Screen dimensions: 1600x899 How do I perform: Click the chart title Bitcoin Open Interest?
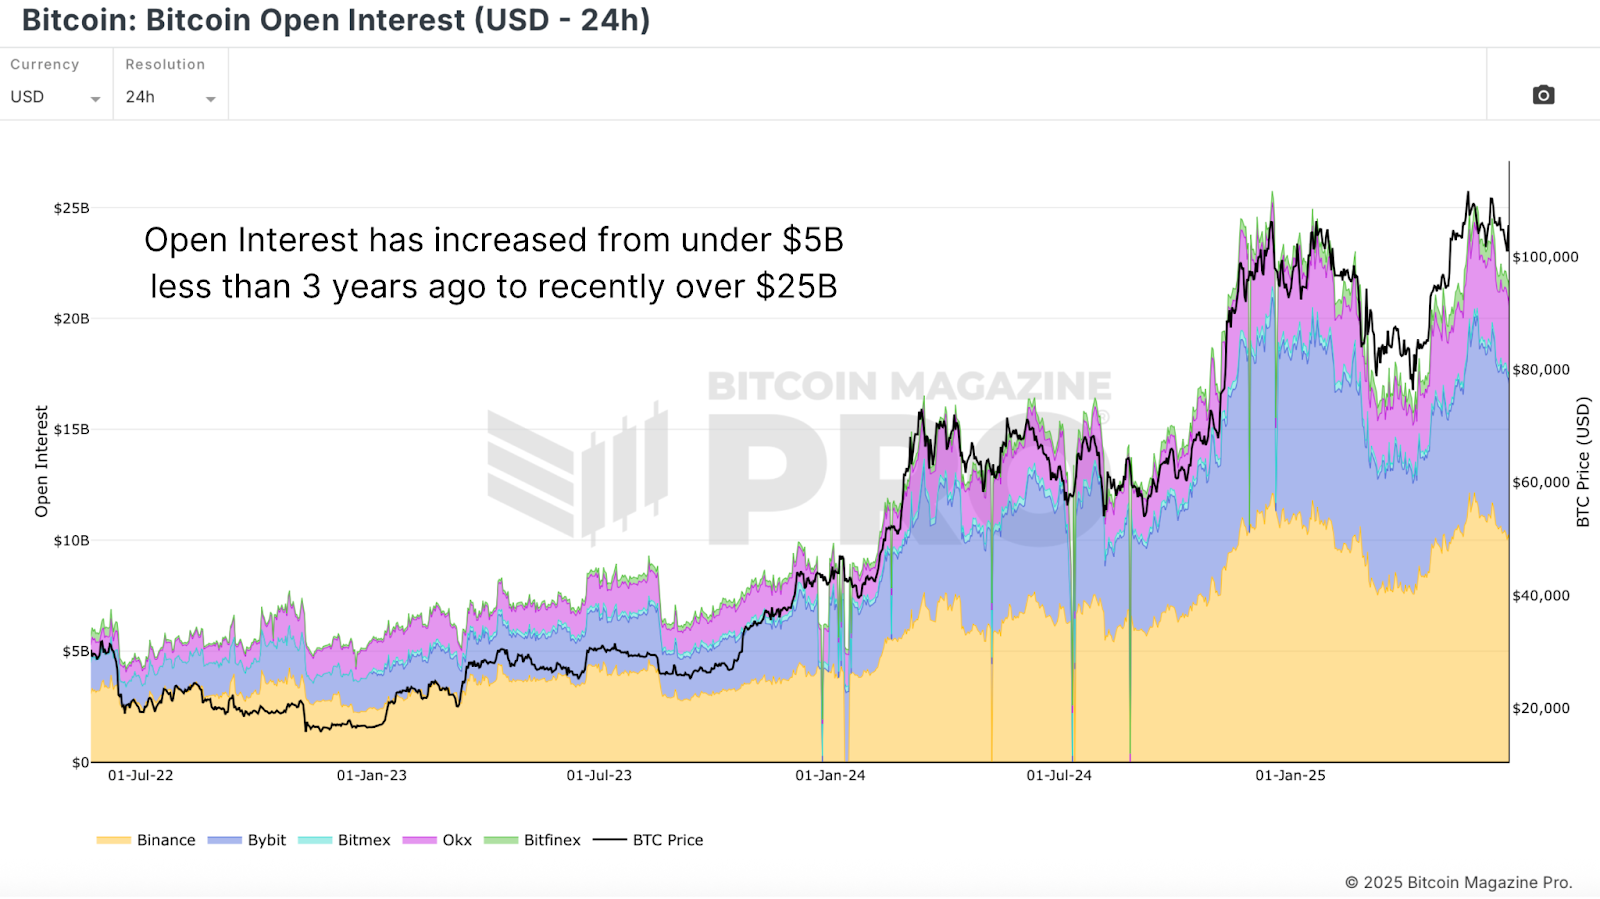coord(335,20)
